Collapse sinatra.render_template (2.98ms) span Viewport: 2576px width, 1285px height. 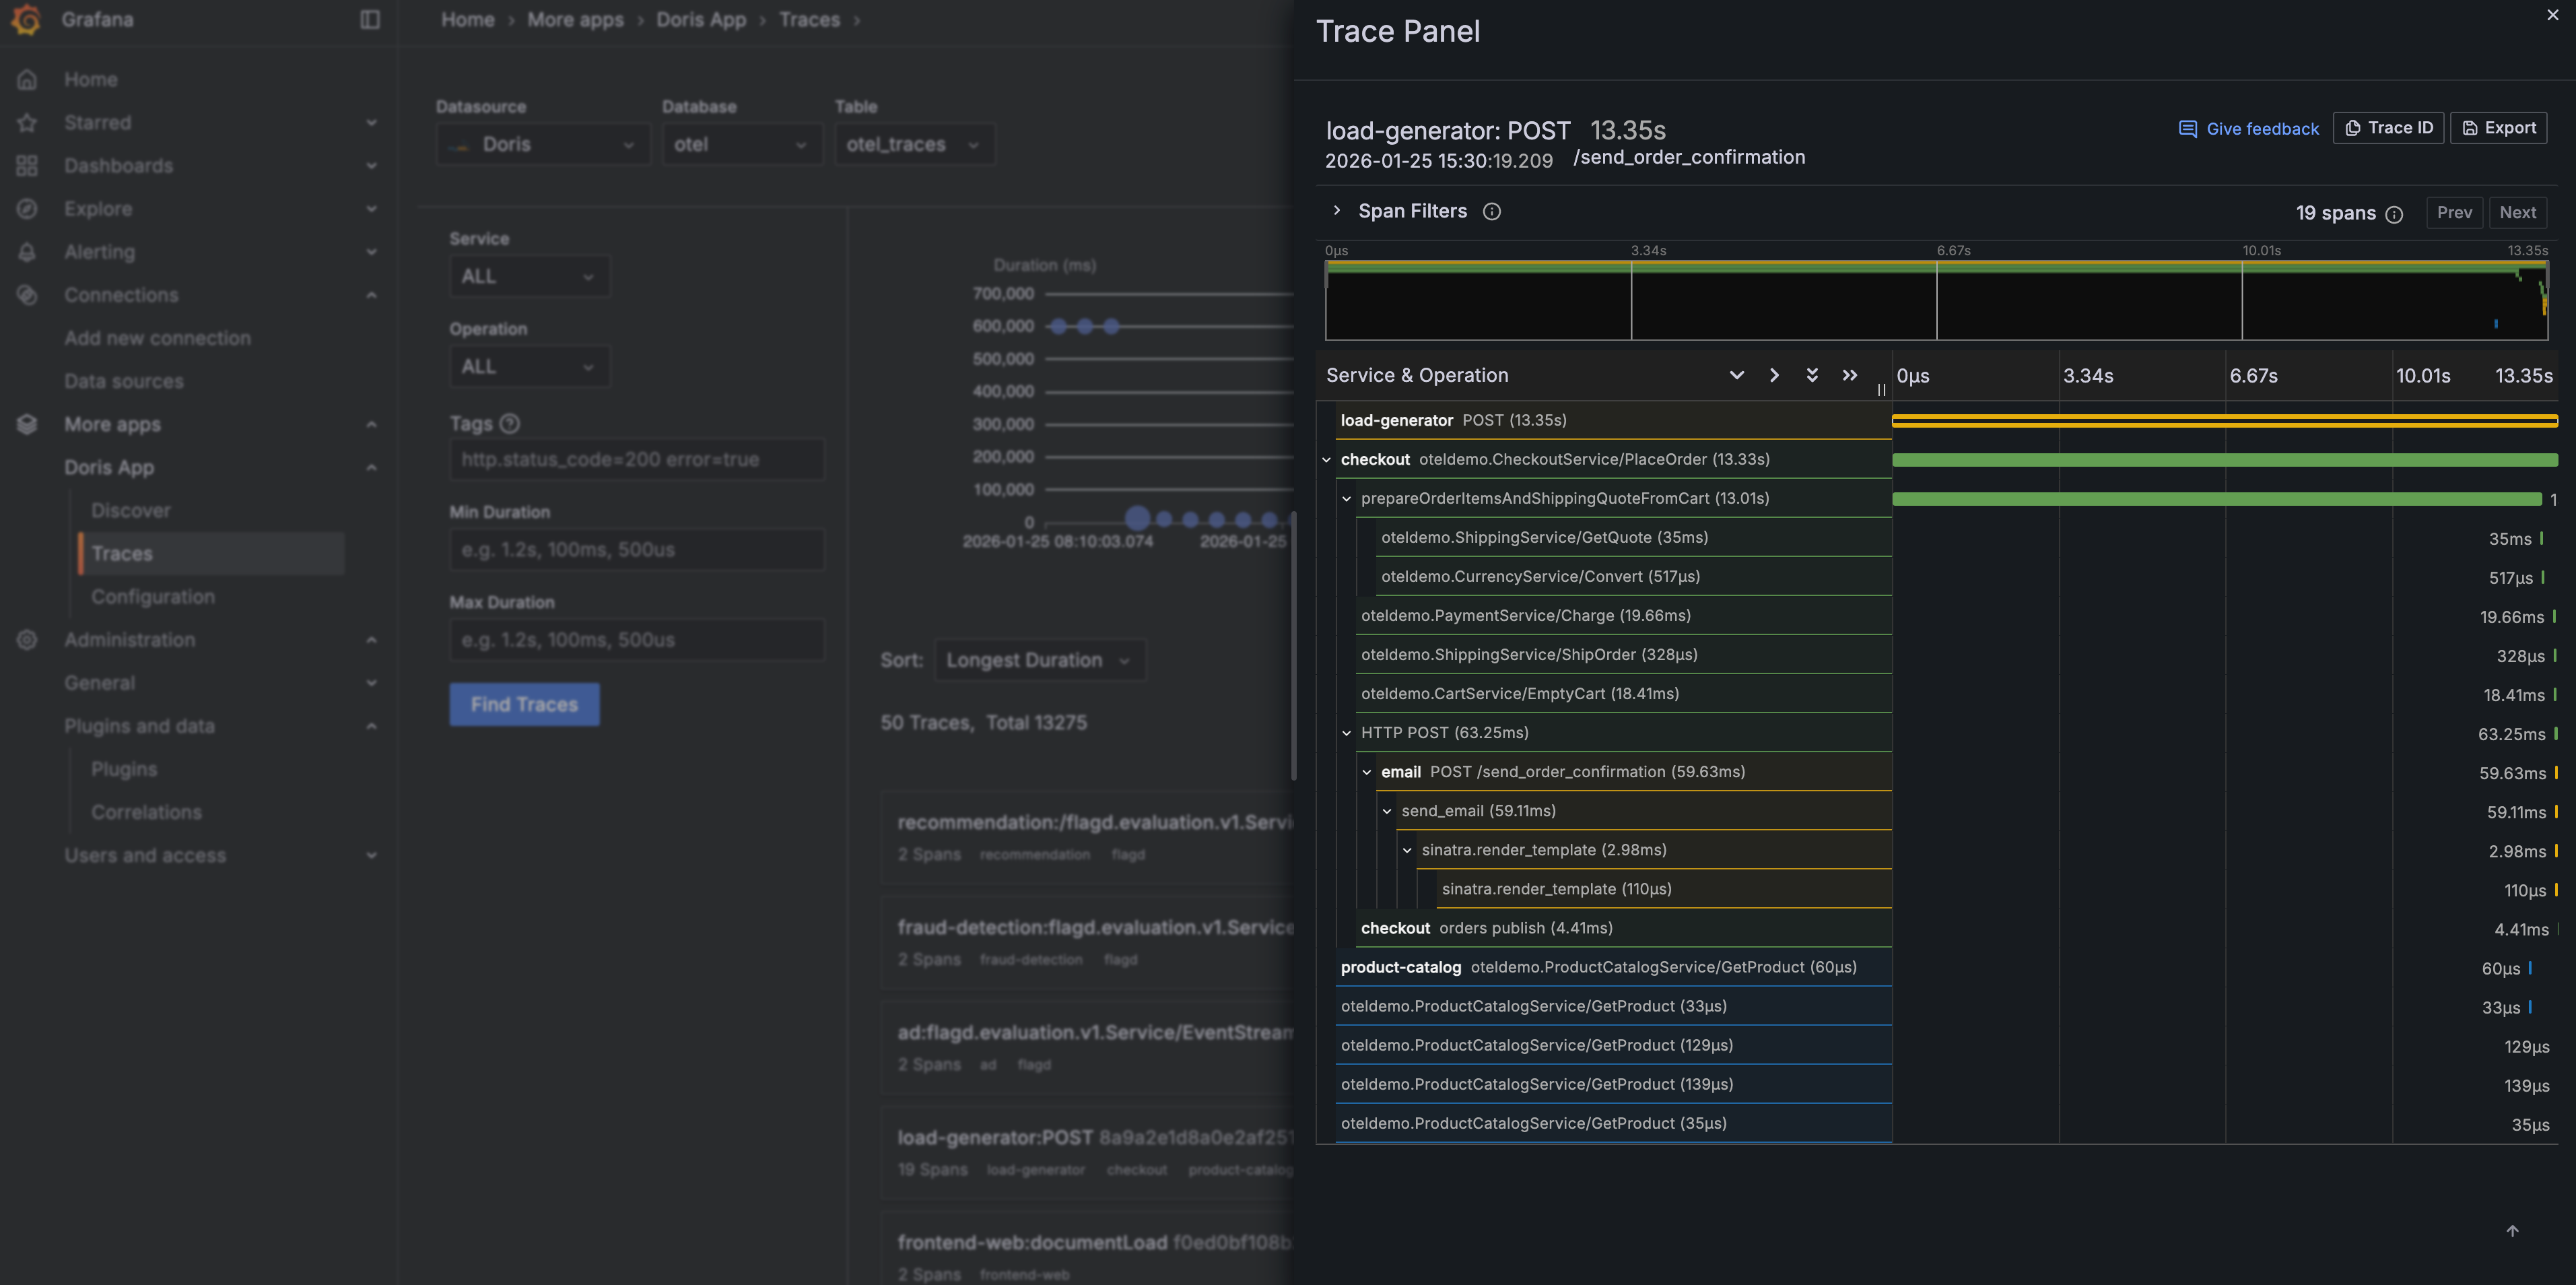point(1407,850)
